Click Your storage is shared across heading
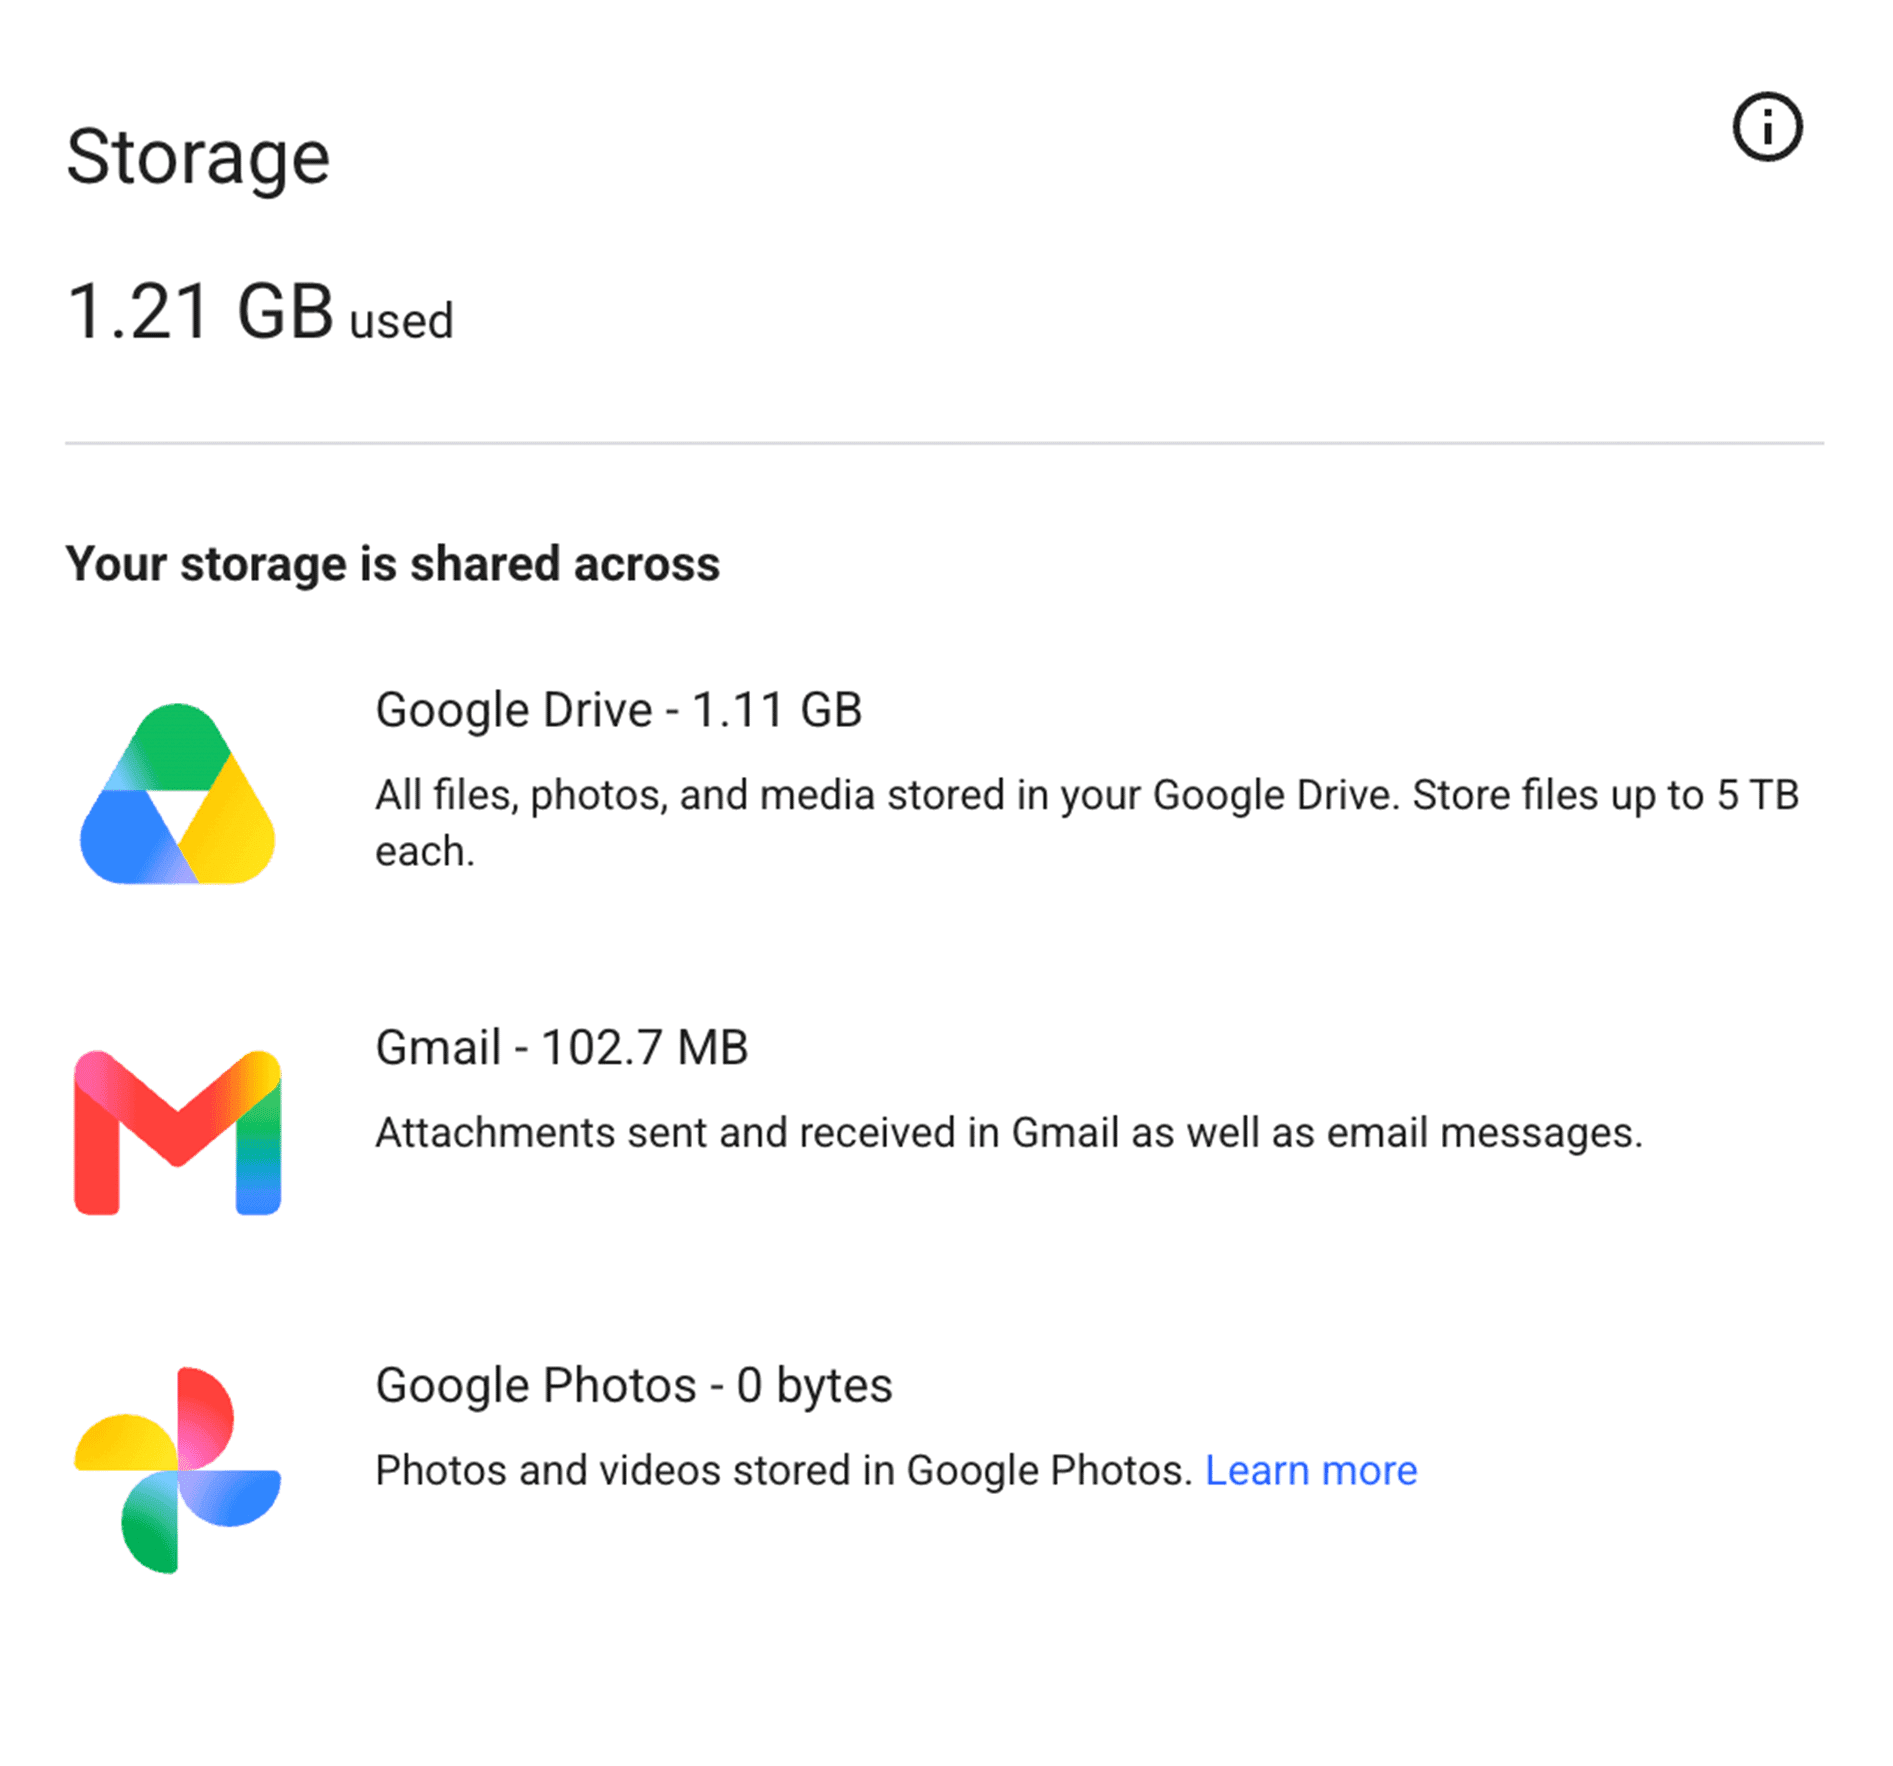The width and height of the screenshot is (1893, 1766). tap(392, 564)
